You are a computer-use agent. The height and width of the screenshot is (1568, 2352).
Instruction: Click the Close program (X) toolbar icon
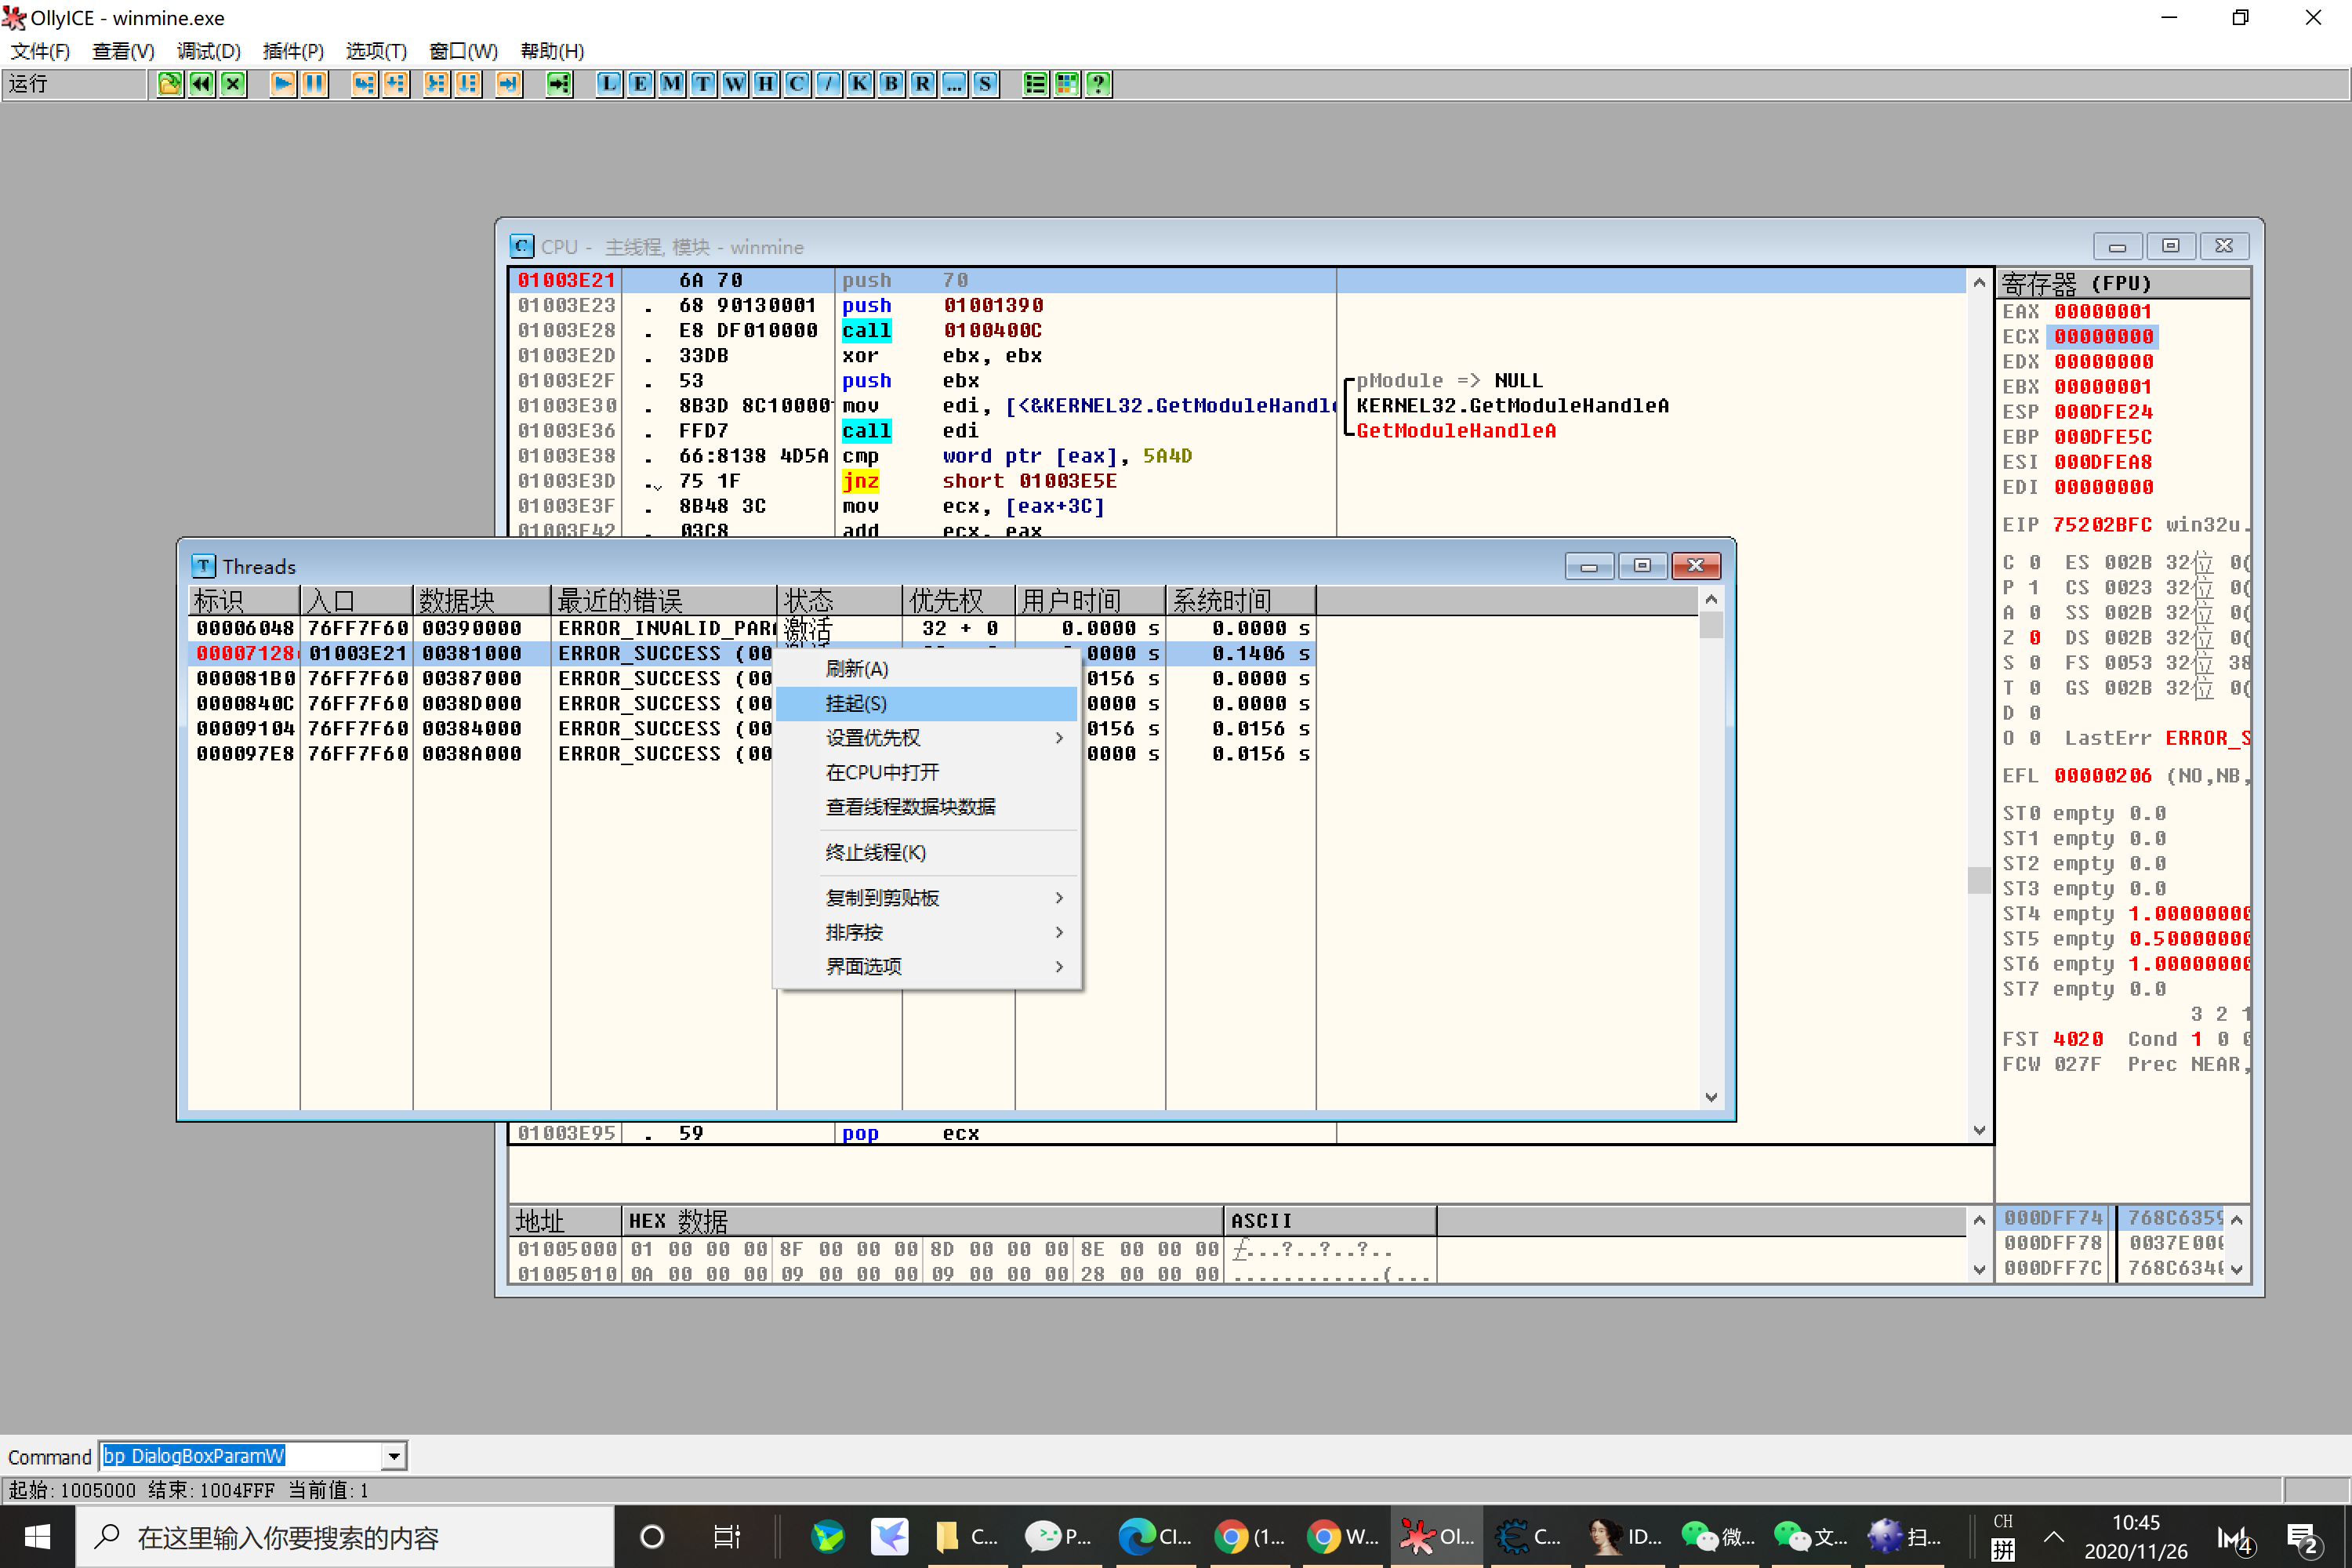click(x=233, y=84)
